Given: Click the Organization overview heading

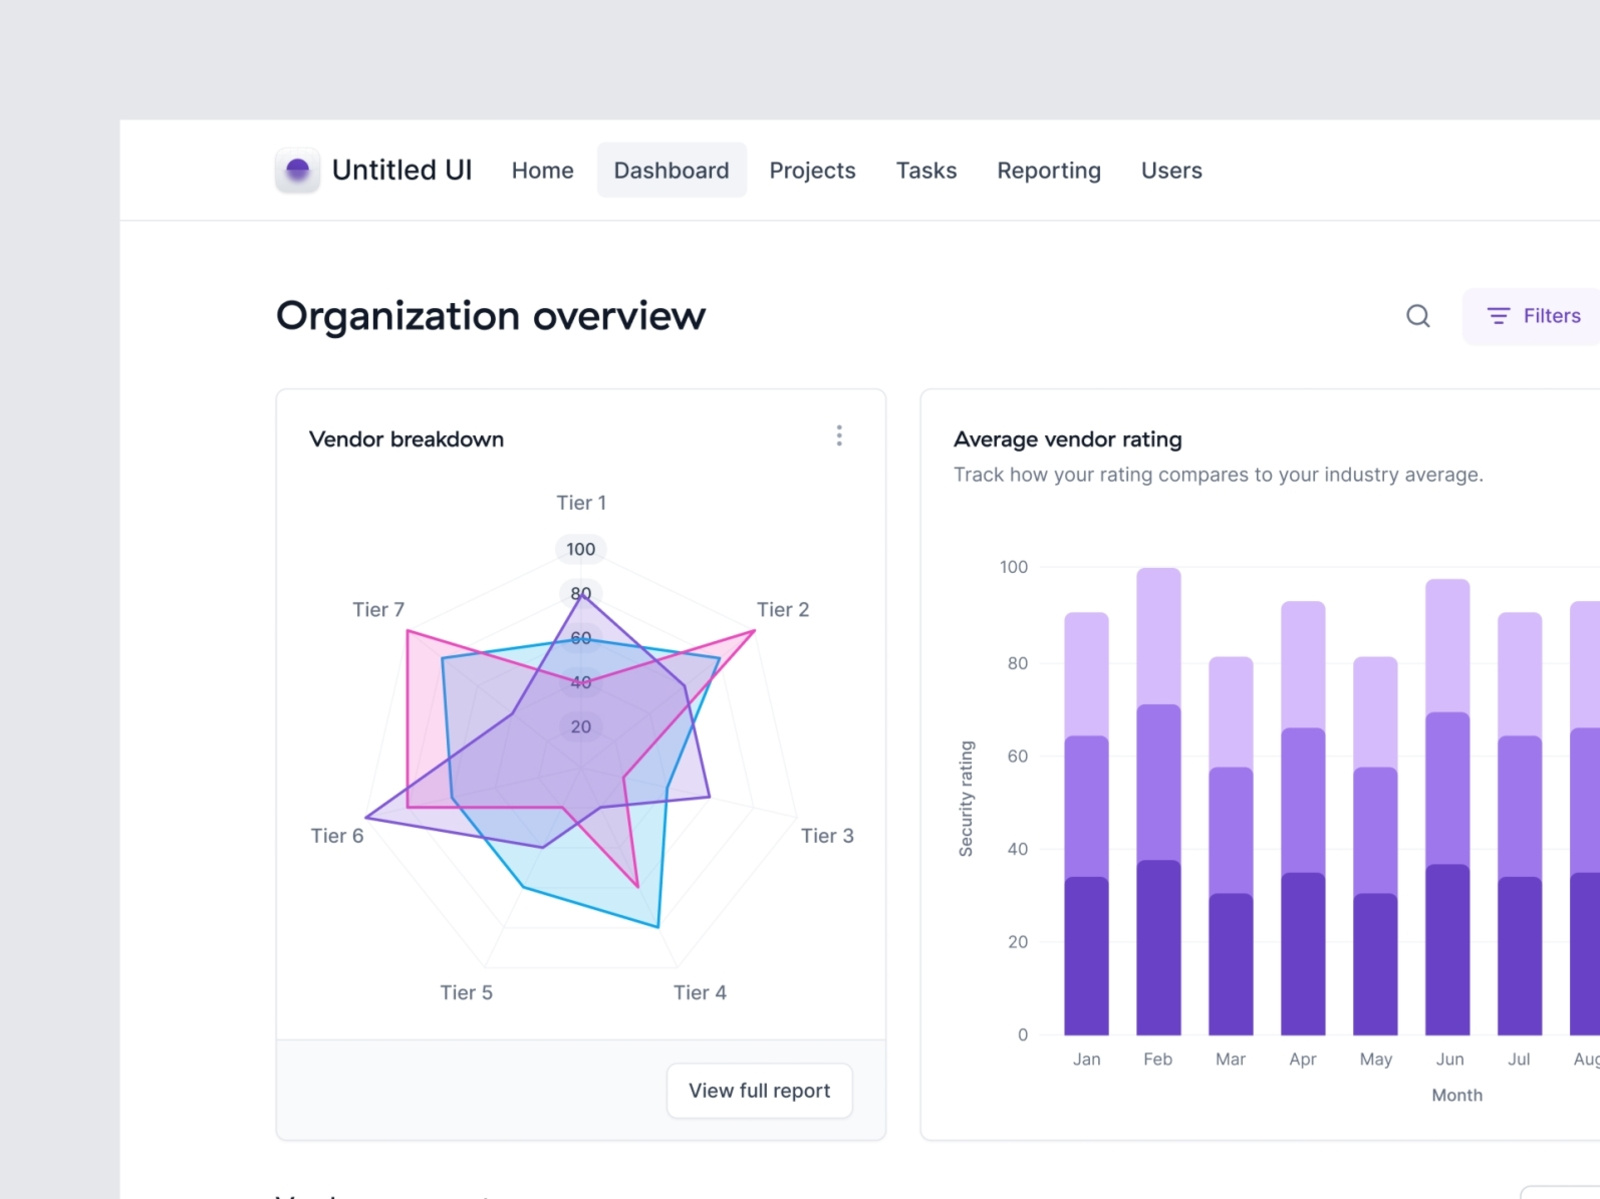Looking at the screenshot, I should click(x=490, y=316).
